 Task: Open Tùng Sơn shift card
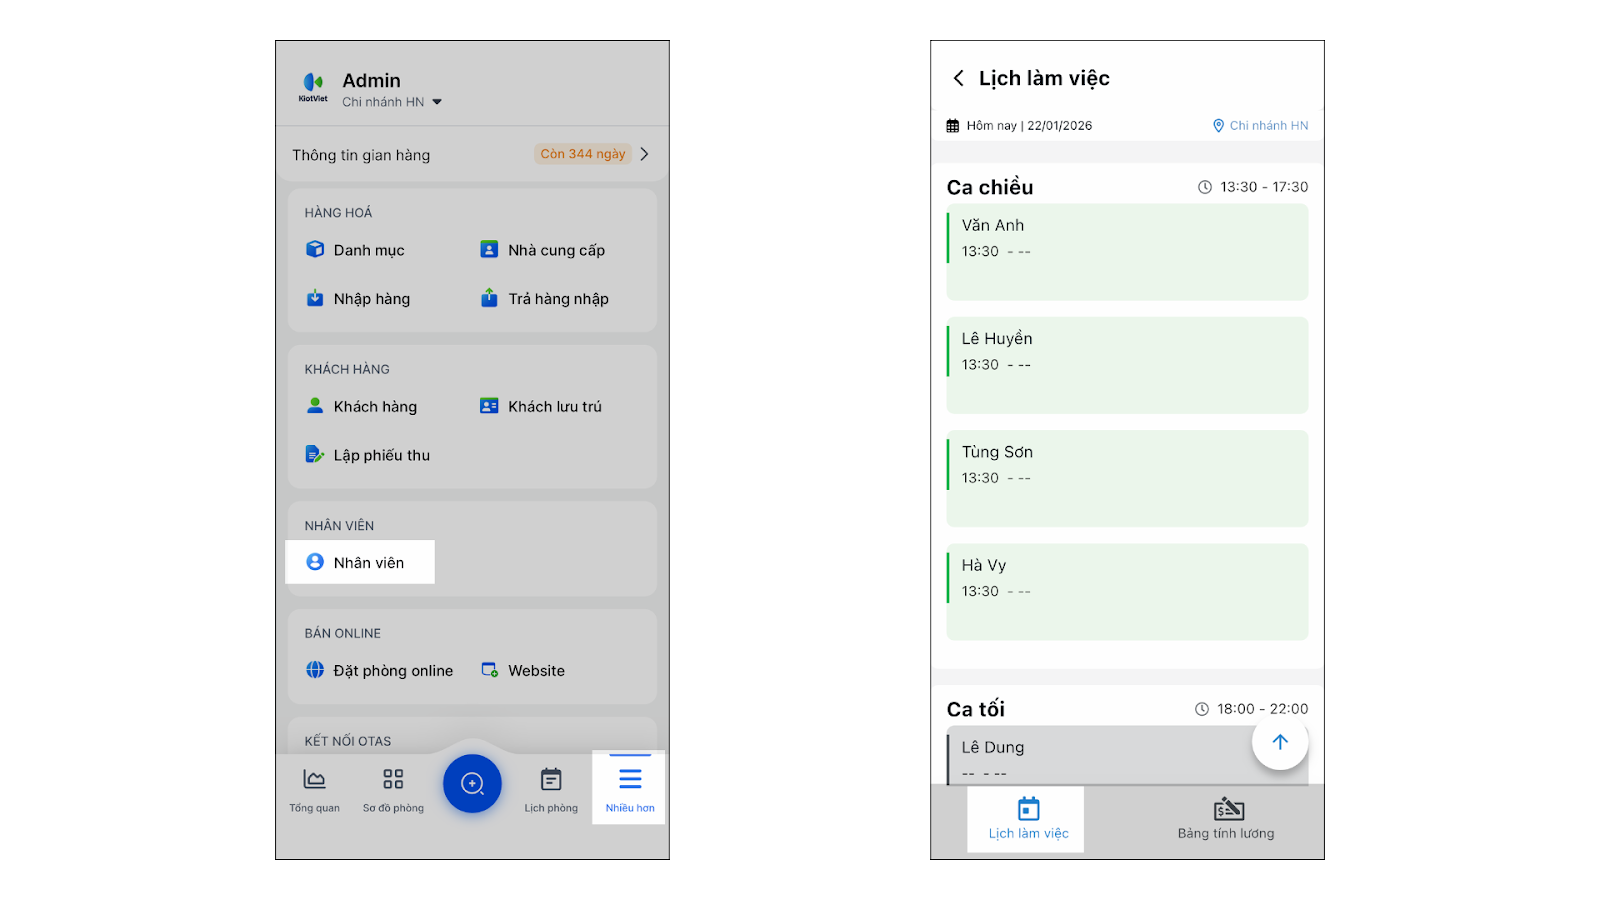point(1127,478)
